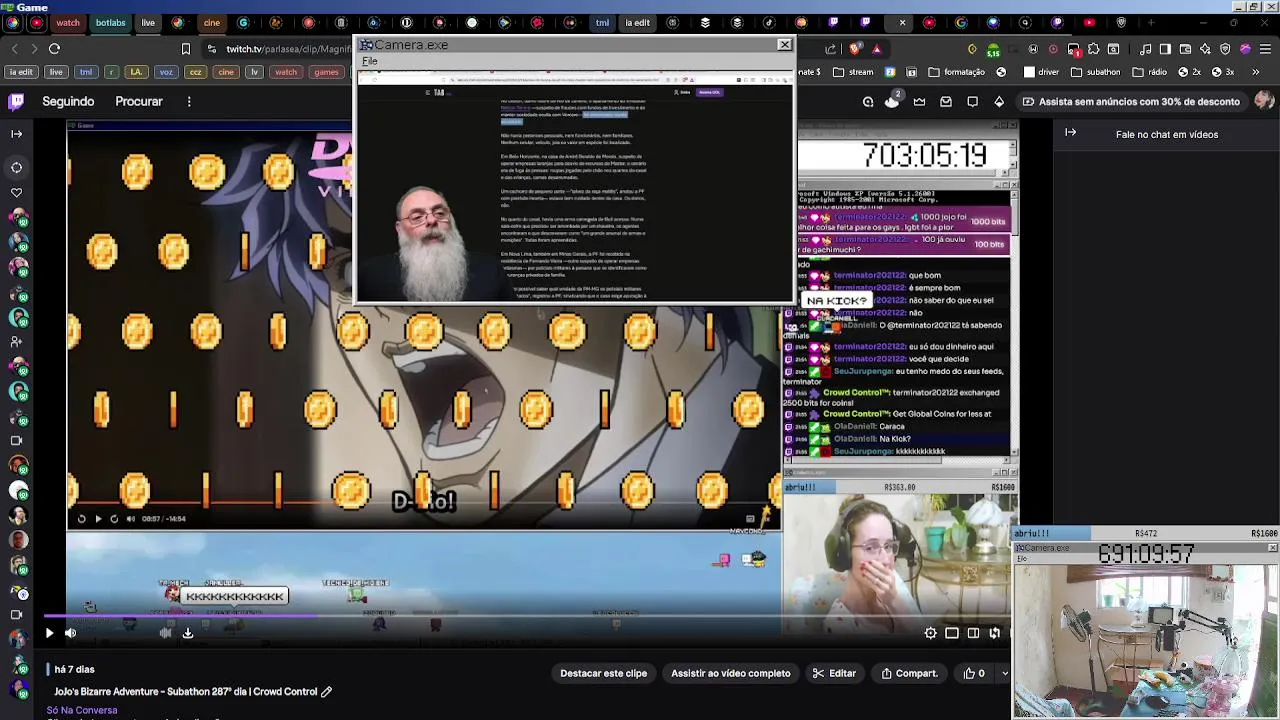Open the 'rádio' bookmarks folder

pyautogui.click(x=1149, y=72)
